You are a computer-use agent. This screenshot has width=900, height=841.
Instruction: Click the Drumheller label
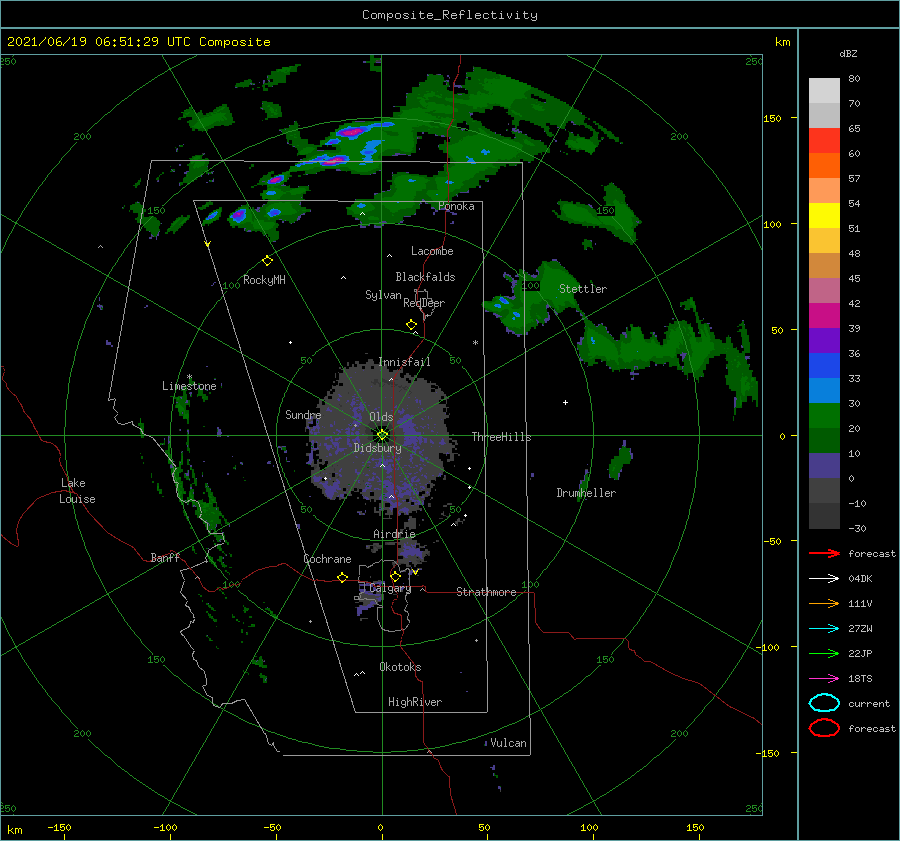586,493
